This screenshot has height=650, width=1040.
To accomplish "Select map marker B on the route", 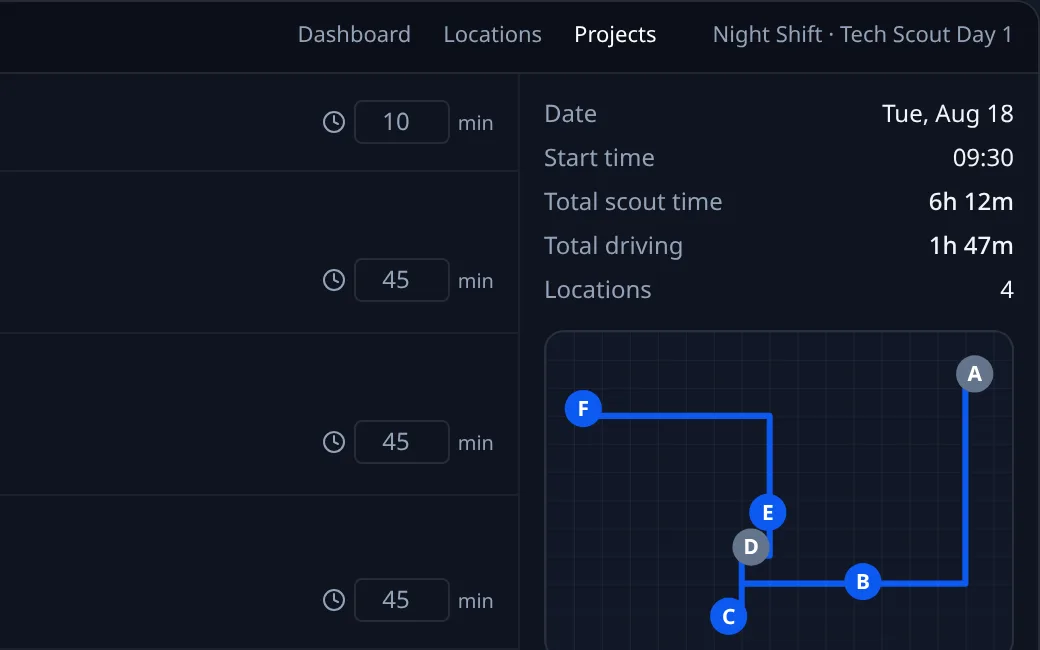I will click(862, 582).
